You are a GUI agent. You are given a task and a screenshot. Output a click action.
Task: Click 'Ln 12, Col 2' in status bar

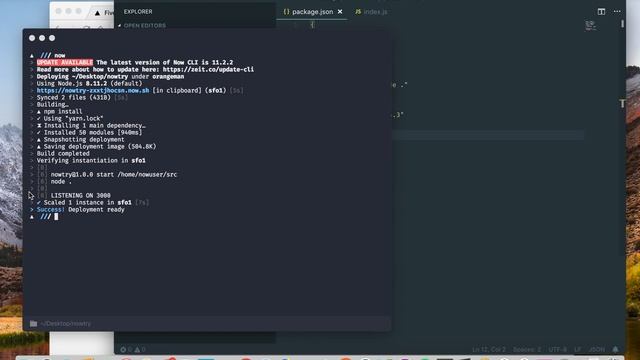coord(489,349)
